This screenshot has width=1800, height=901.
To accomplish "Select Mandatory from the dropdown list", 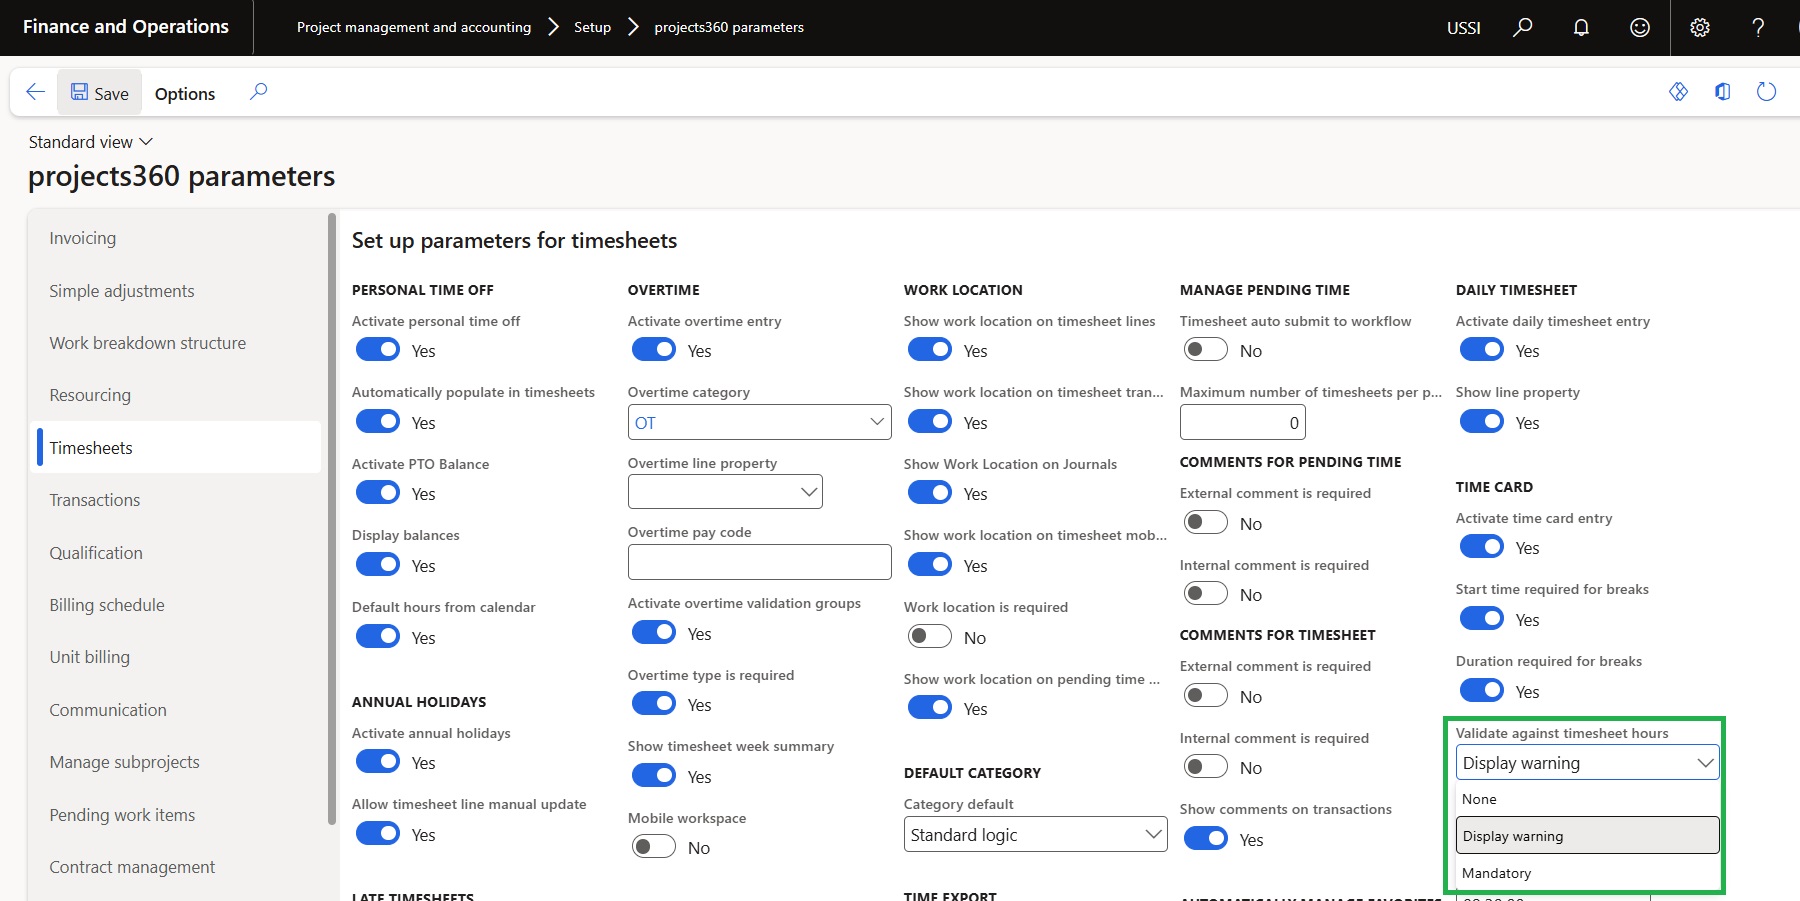I will point(1496,873).
